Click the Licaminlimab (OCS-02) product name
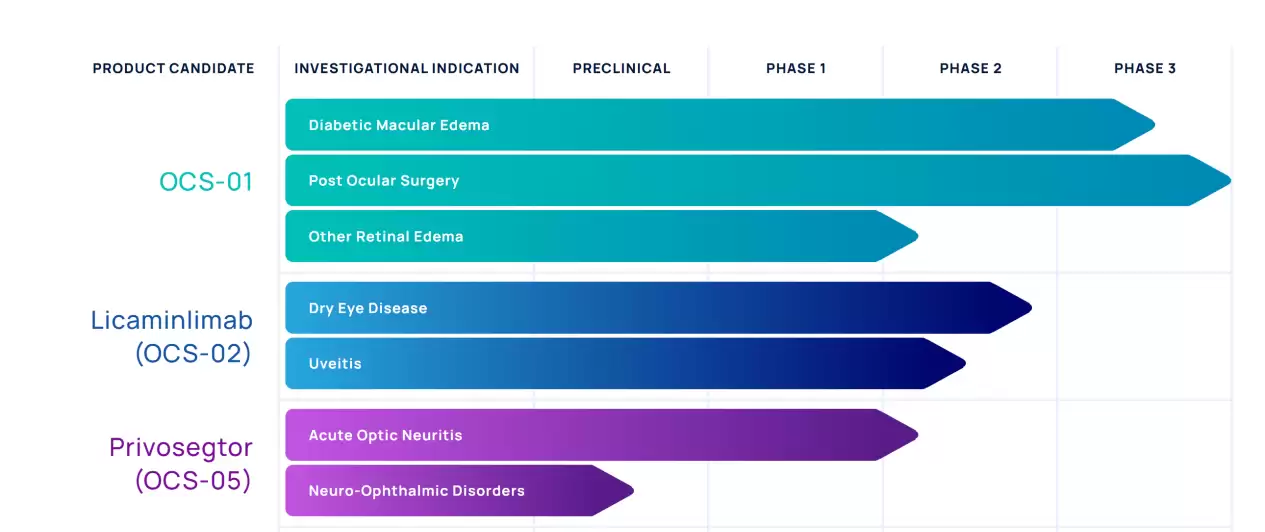 coord(171,337)
